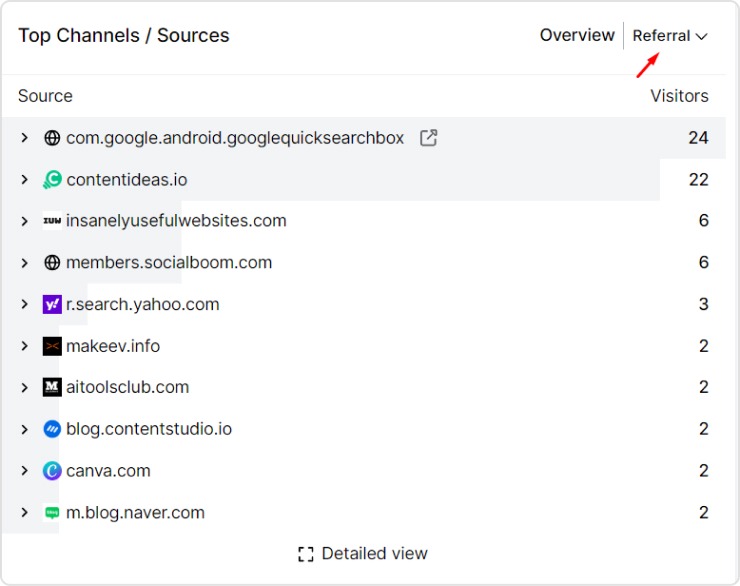Click the contentideas.io green logo icon
This screenshot has height=586, width=740.
tap(52, 180)
